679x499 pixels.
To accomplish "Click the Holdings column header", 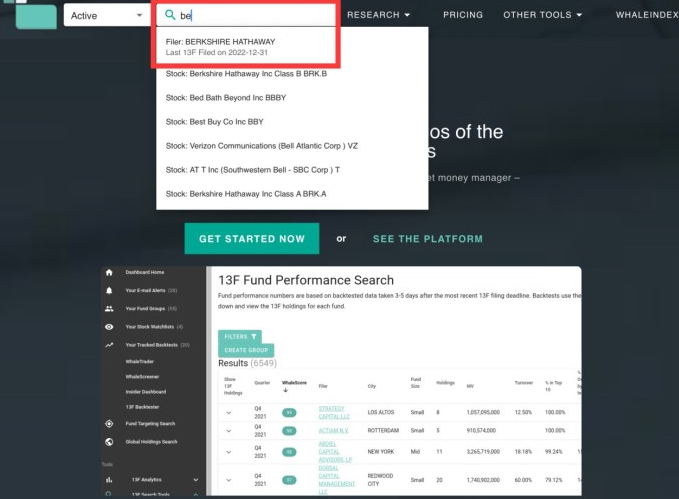I will [445, 383].
